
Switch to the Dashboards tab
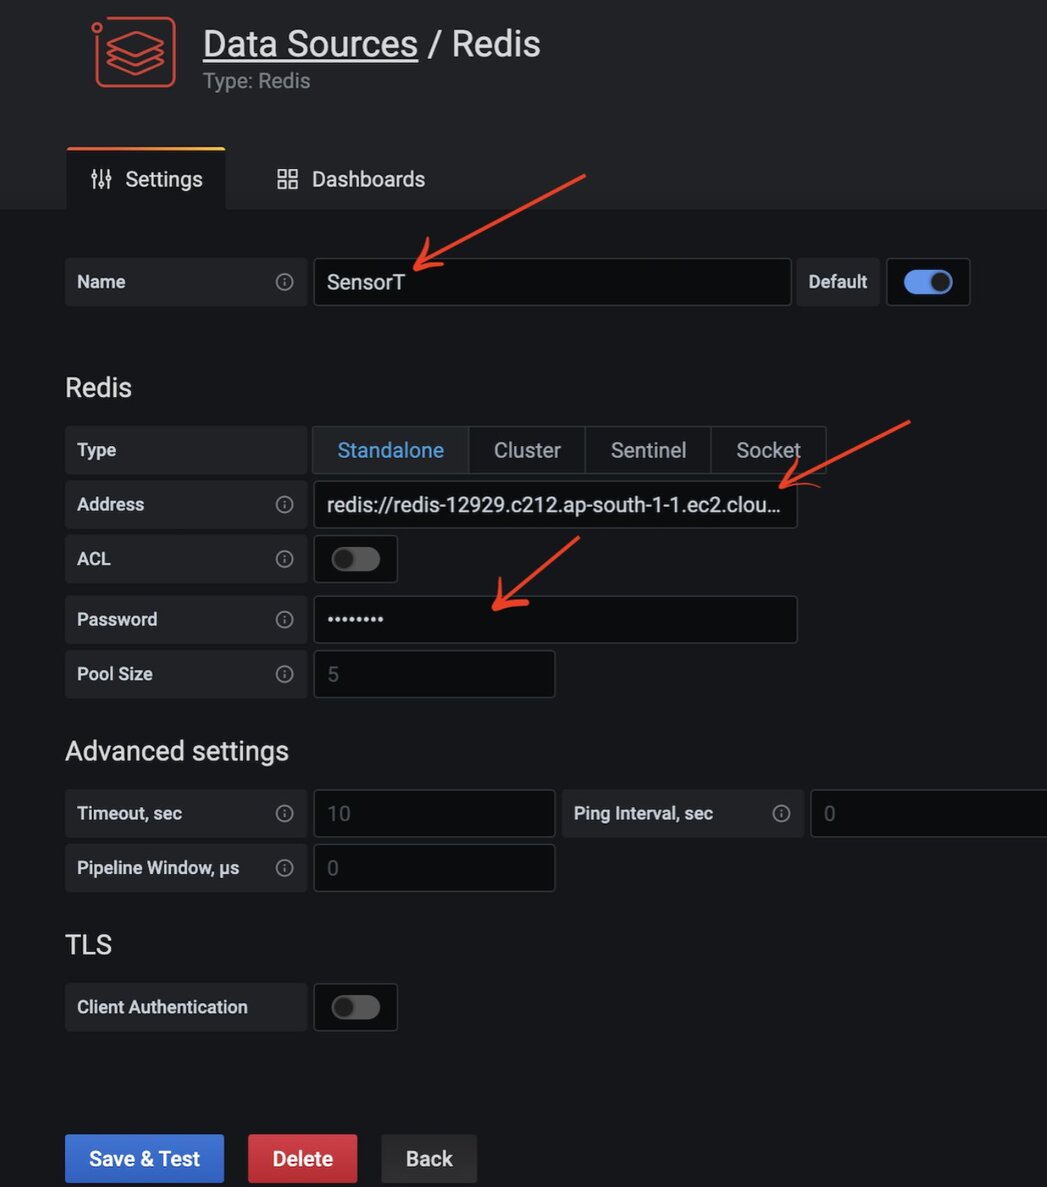(x=368, y=179)
